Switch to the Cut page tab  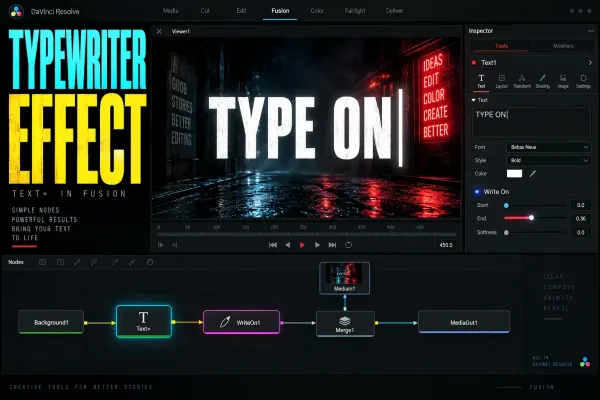point(205,11)
